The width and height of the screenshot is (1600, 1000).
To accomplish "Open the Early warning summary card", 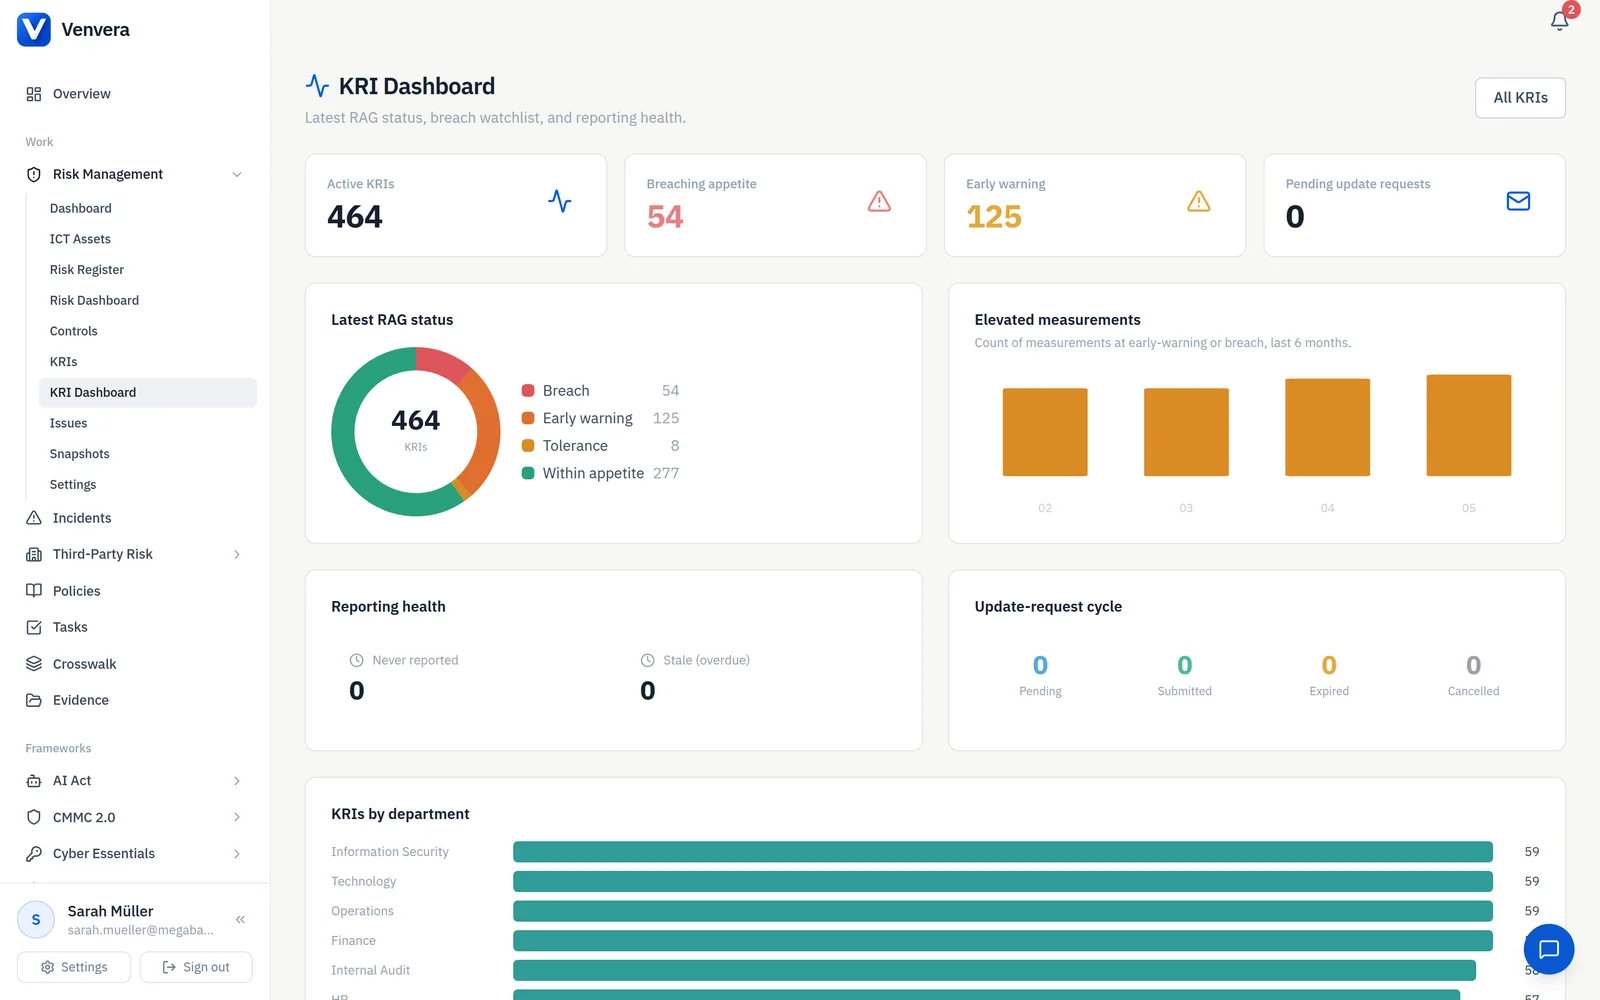I will pyautogui.click(x=1095, y=205).
